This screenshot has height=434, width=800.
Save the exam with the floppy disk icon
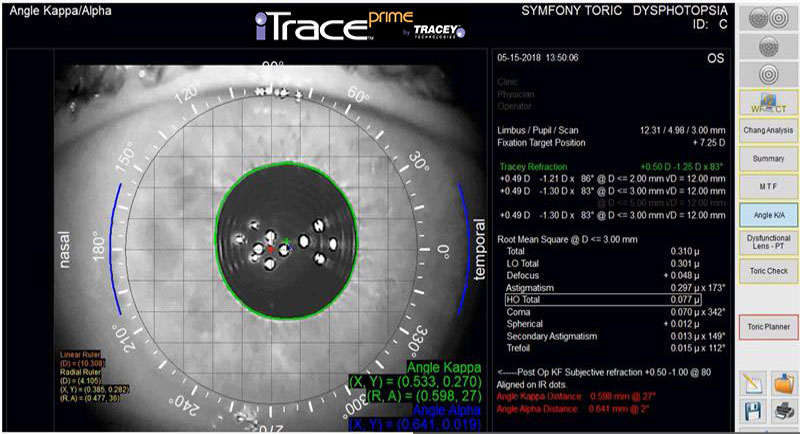[x=754, y=411]
